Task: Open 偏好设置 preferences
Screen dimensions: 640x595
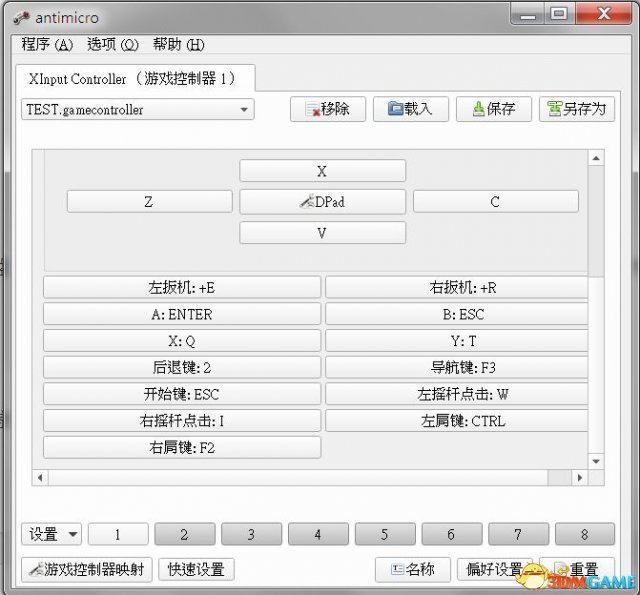Action: point(494,569)
